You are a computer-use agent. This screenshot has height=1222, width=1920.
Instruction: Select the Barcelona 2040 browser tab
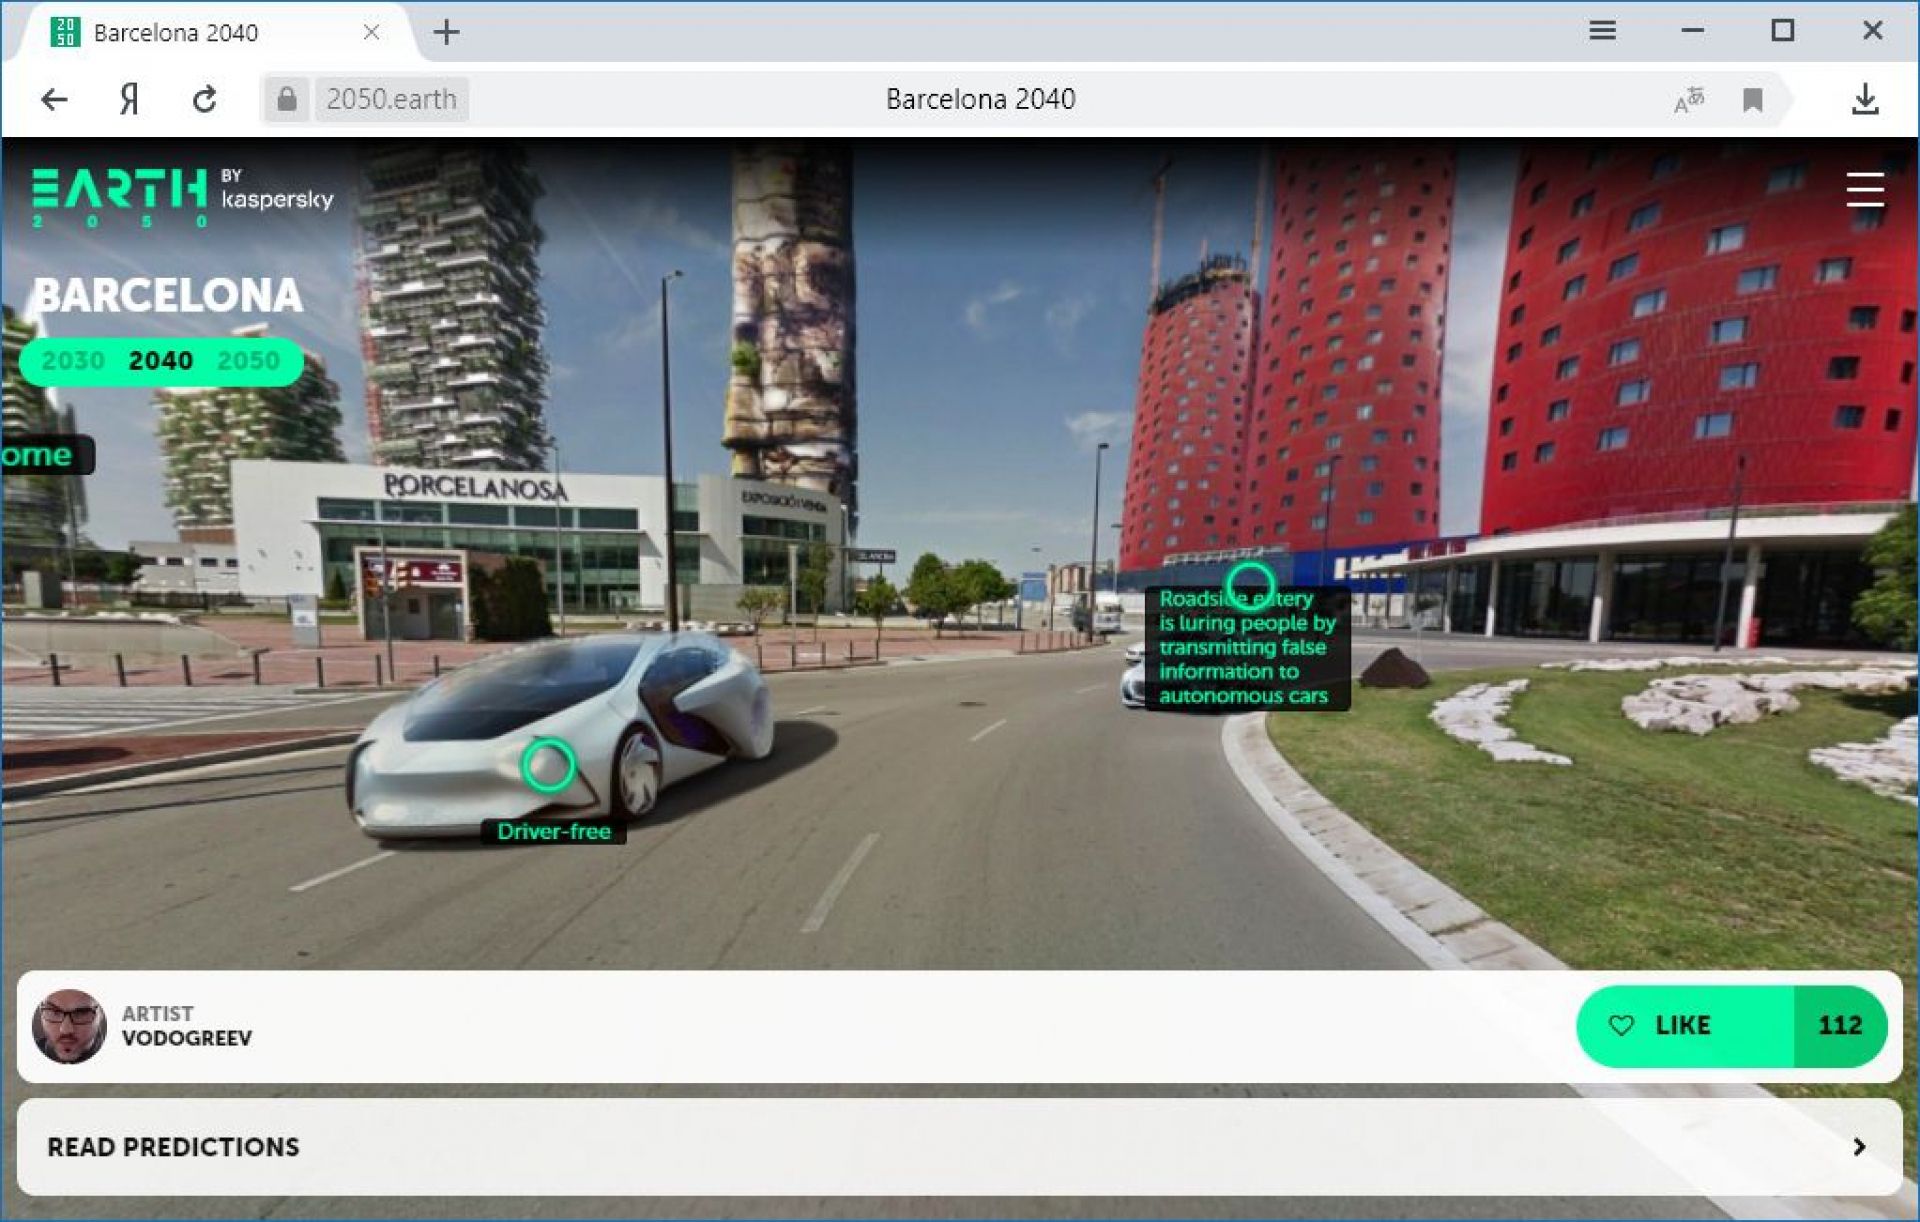click(176, 33)
